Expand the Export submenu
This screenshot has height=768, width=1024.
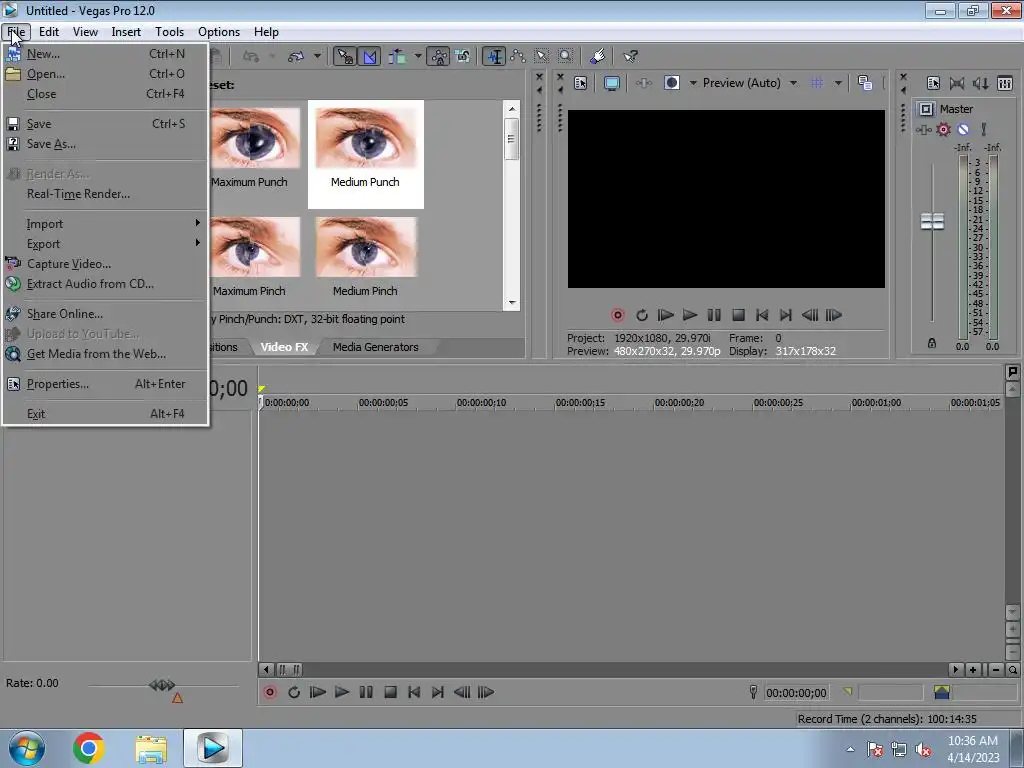click(x=104, y=244)
